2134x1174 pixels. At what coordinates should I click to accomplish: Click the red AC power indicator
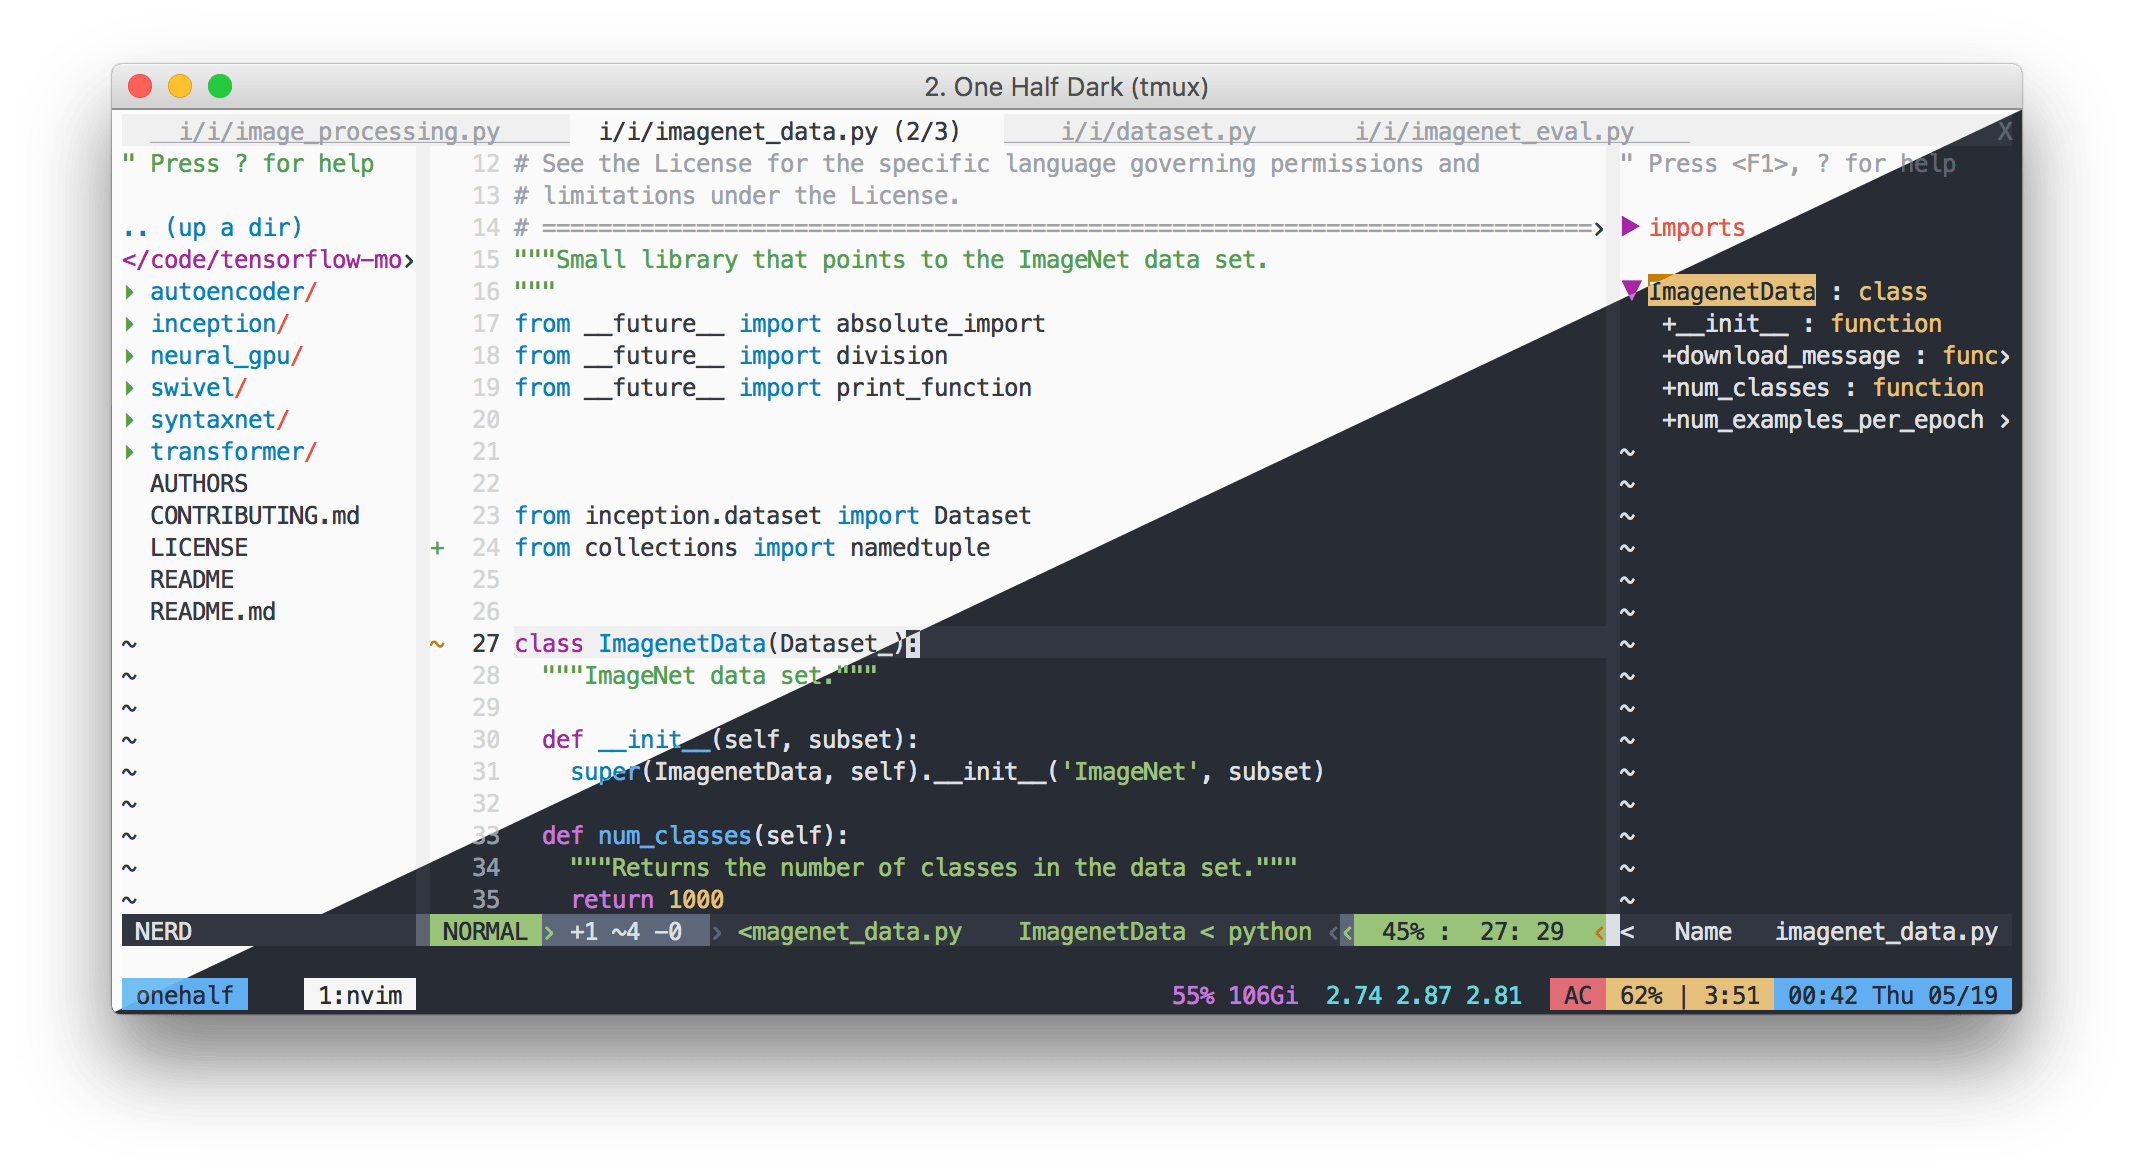pos(1577,995)
